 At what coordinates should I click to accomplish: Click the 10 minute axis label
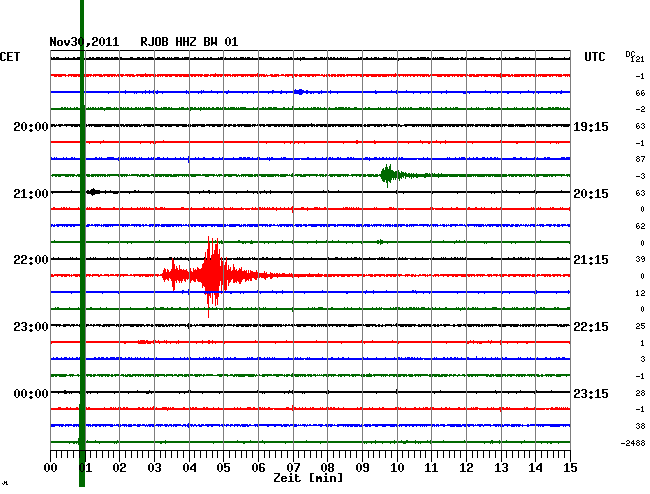coord(397,468)
